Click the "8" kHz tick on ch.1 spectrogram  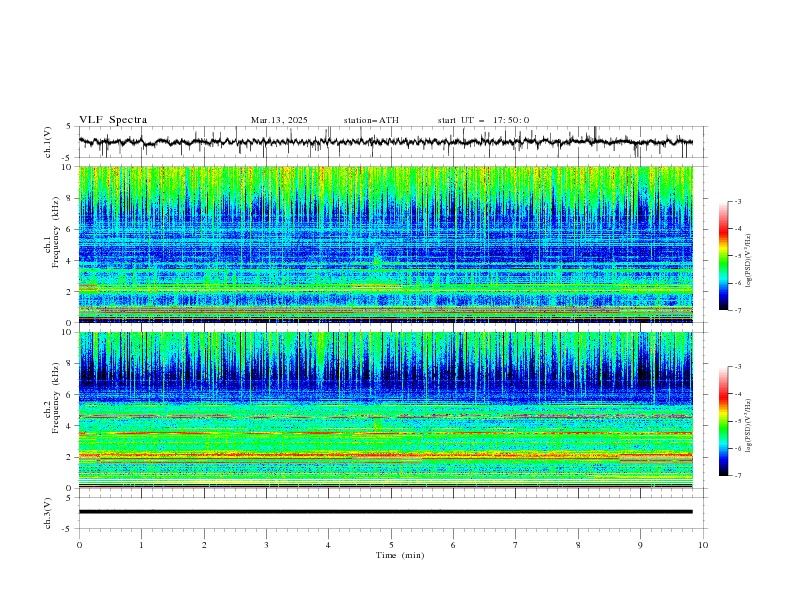(70, 198)
